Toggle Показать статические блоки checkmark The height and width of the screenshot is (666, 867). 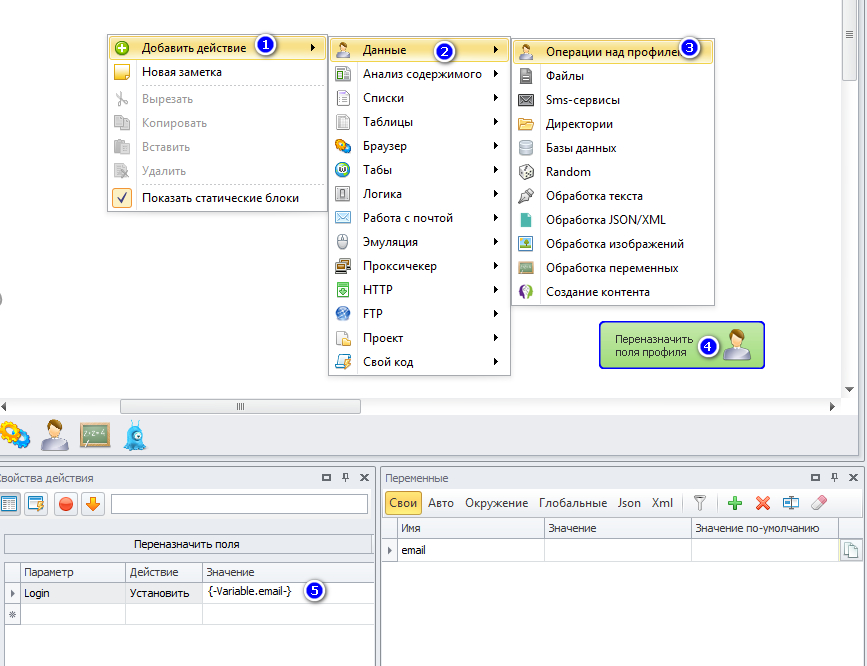[122, 198]
